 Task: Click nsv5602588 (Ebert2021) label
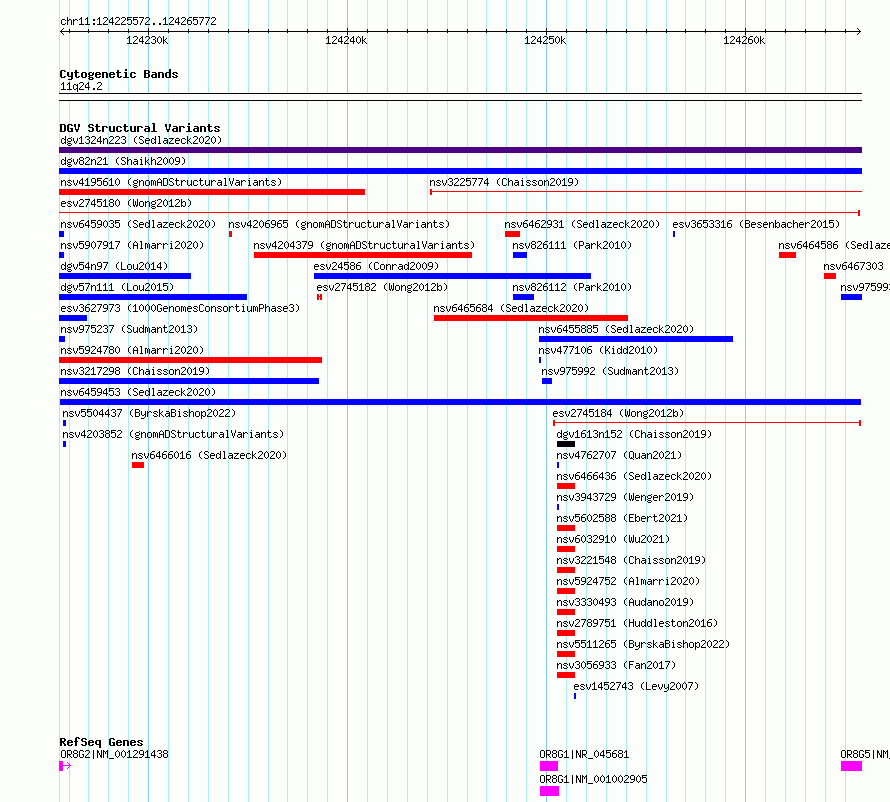(x=622, y=518)
